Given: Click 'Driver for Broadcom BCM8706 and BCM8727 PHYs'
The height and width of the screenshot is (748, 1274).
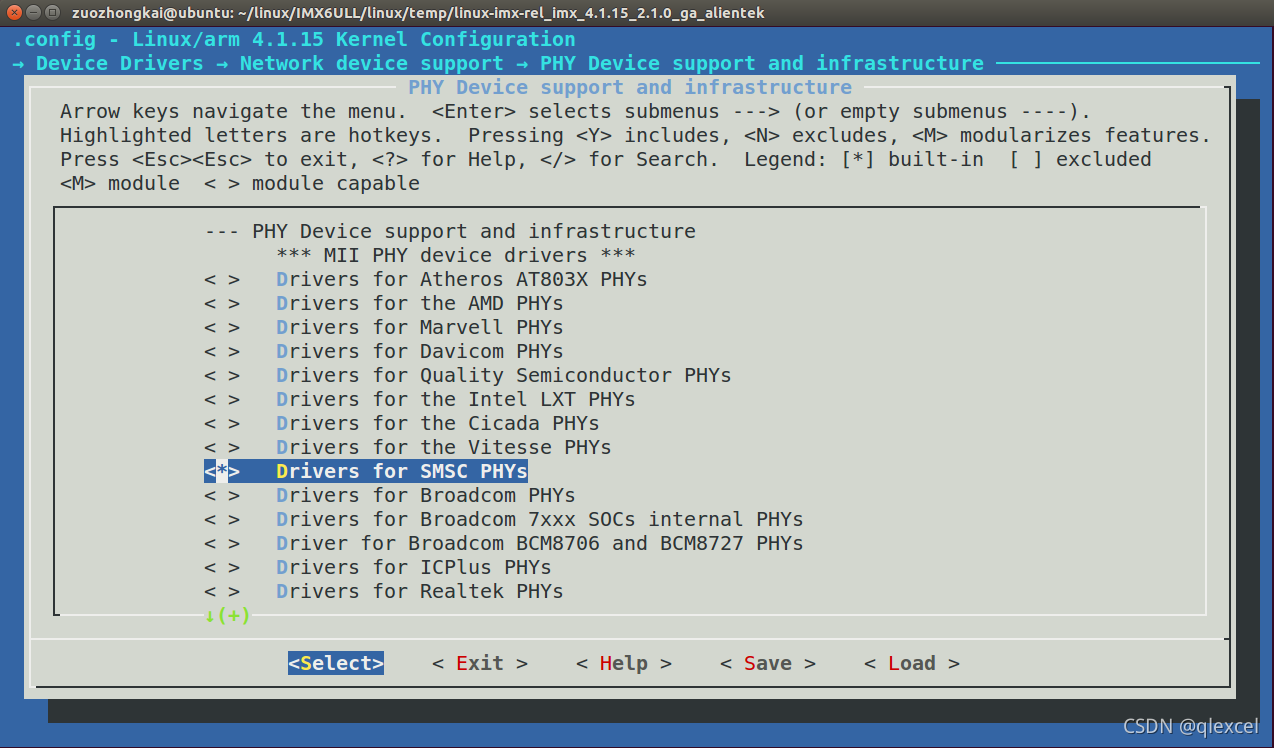Looking at the screenshot, I should 540,543.
